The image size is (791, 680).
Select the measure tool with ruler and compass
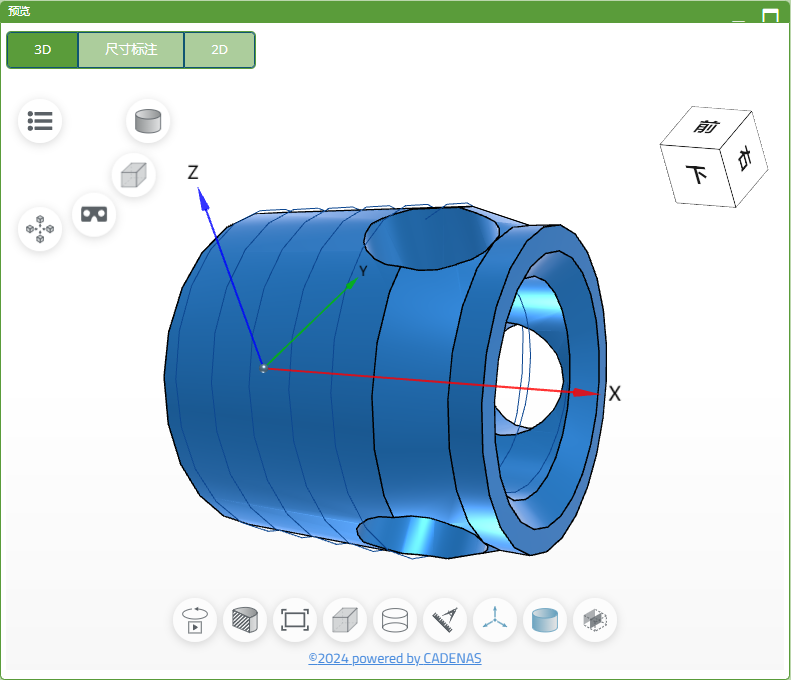[445, 620]
